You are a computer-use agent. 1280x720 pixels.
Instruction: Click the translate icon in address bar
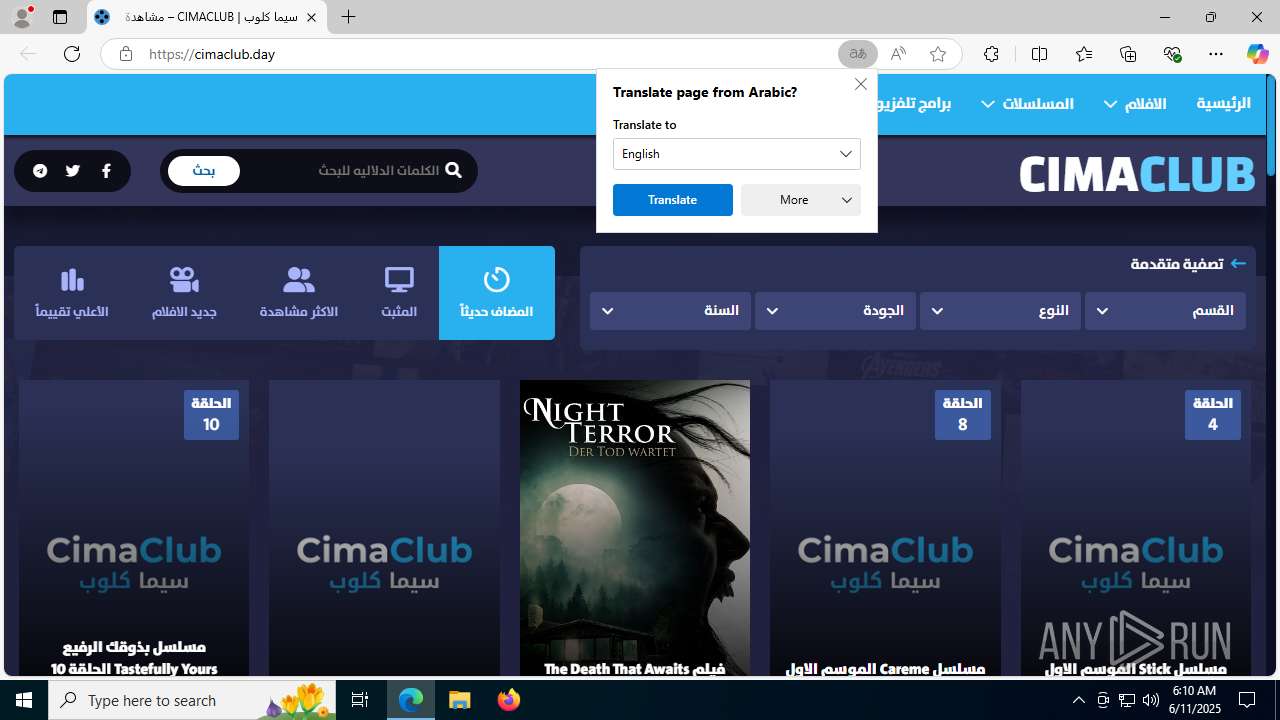pyautogui.click(x=857, y=54)
